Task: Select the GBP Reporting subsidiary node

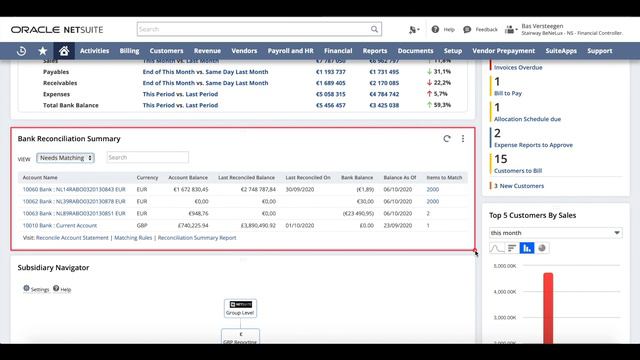Action: click(240, 336)
